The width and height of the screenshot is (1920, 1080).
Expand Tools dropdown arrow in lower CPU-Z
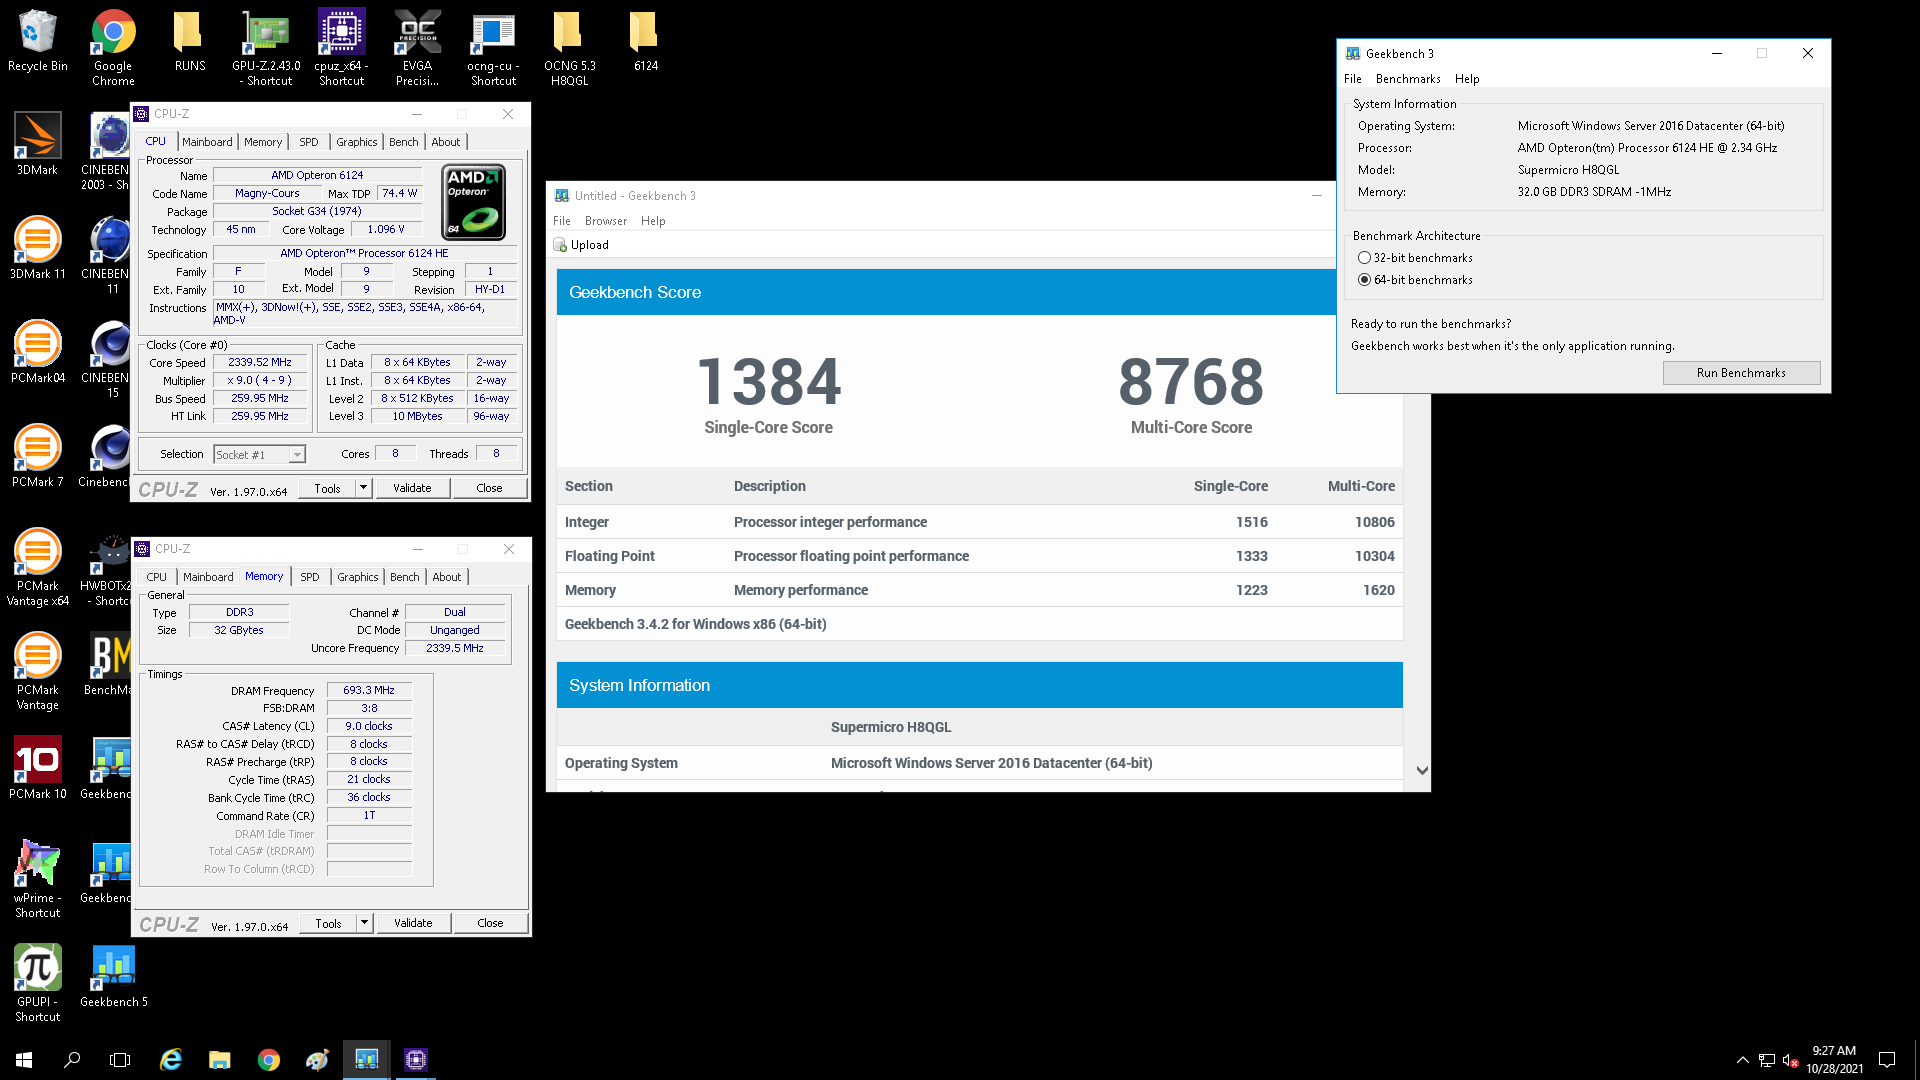365,923
